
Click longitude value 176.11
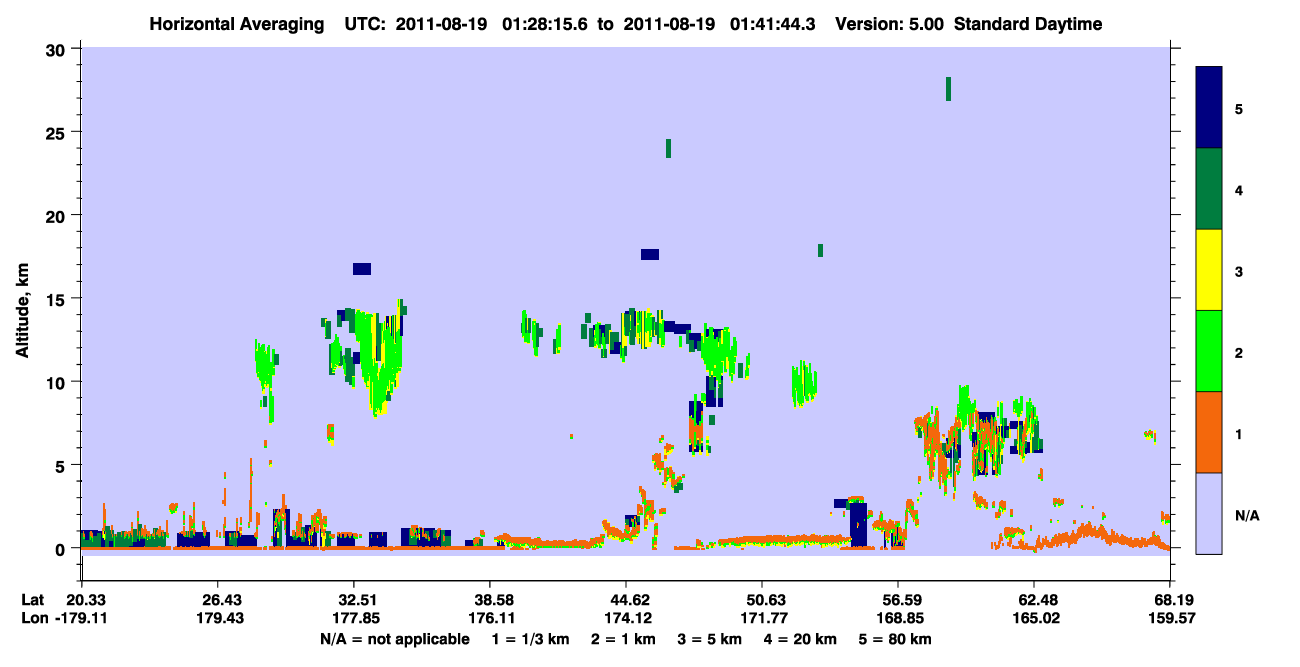pos(489,618)
